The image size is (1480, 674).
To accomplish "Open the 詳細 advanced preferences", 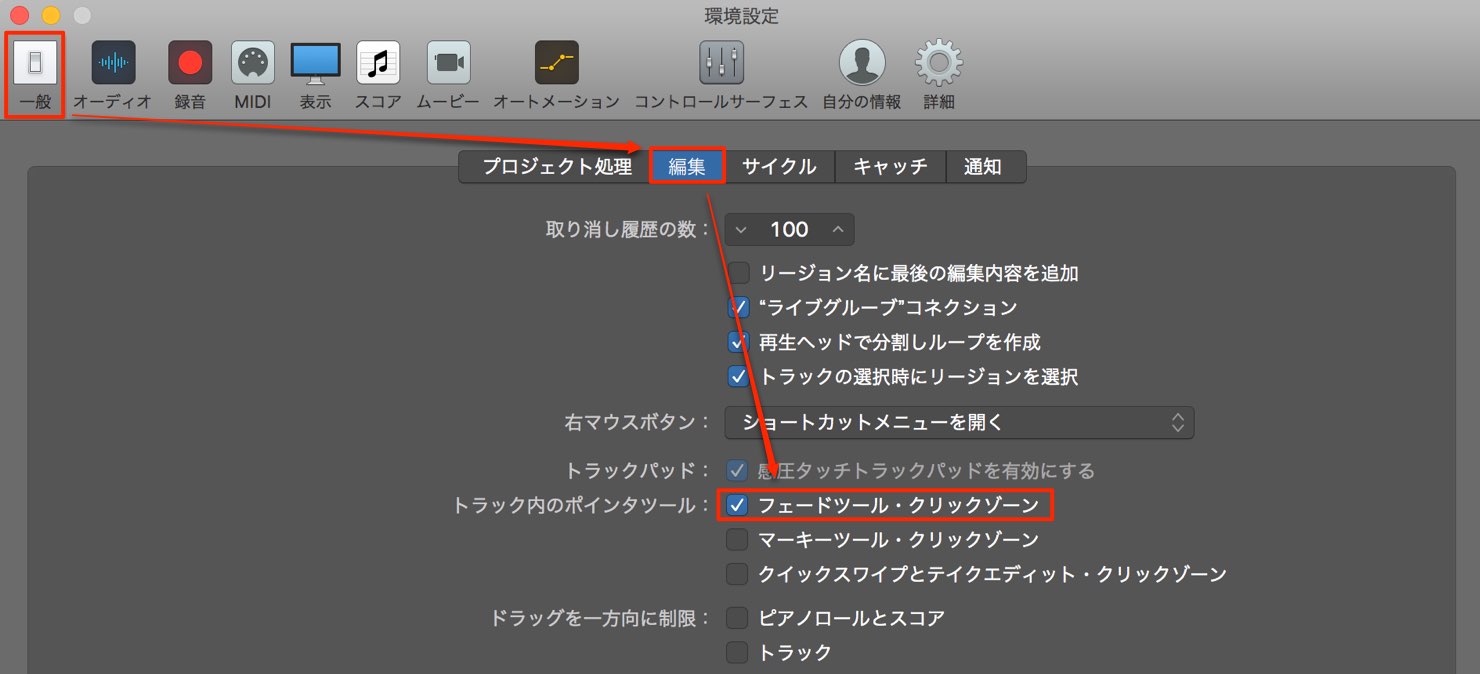I will (939, 75).
